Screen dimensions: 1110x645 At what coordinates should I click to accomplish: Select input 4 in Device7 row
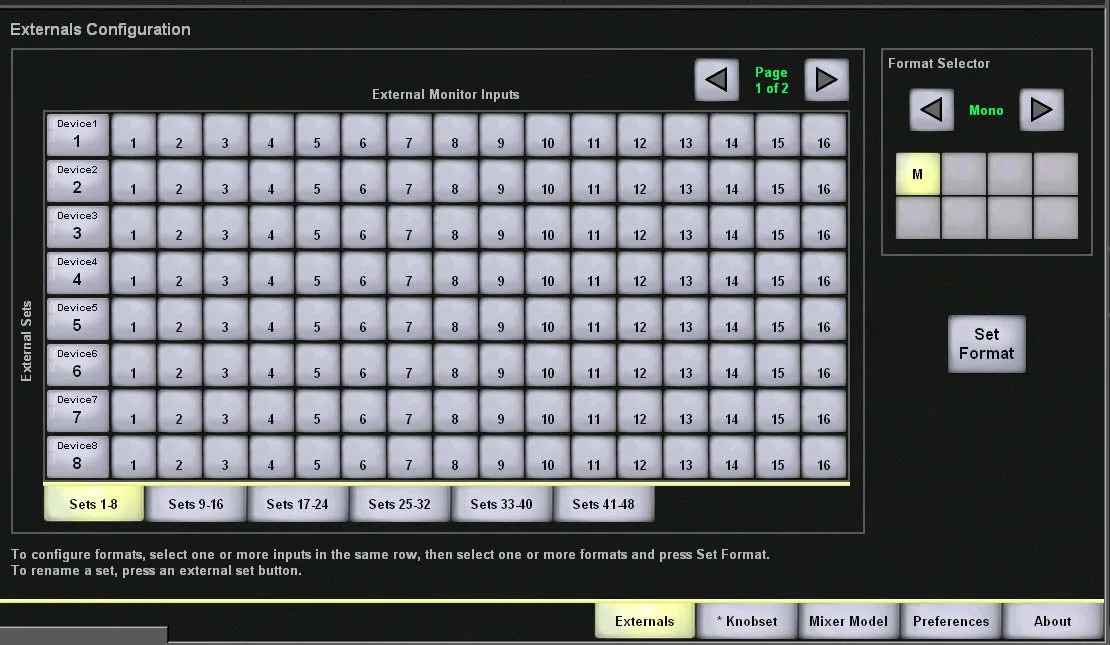click(x=271, y=411)
